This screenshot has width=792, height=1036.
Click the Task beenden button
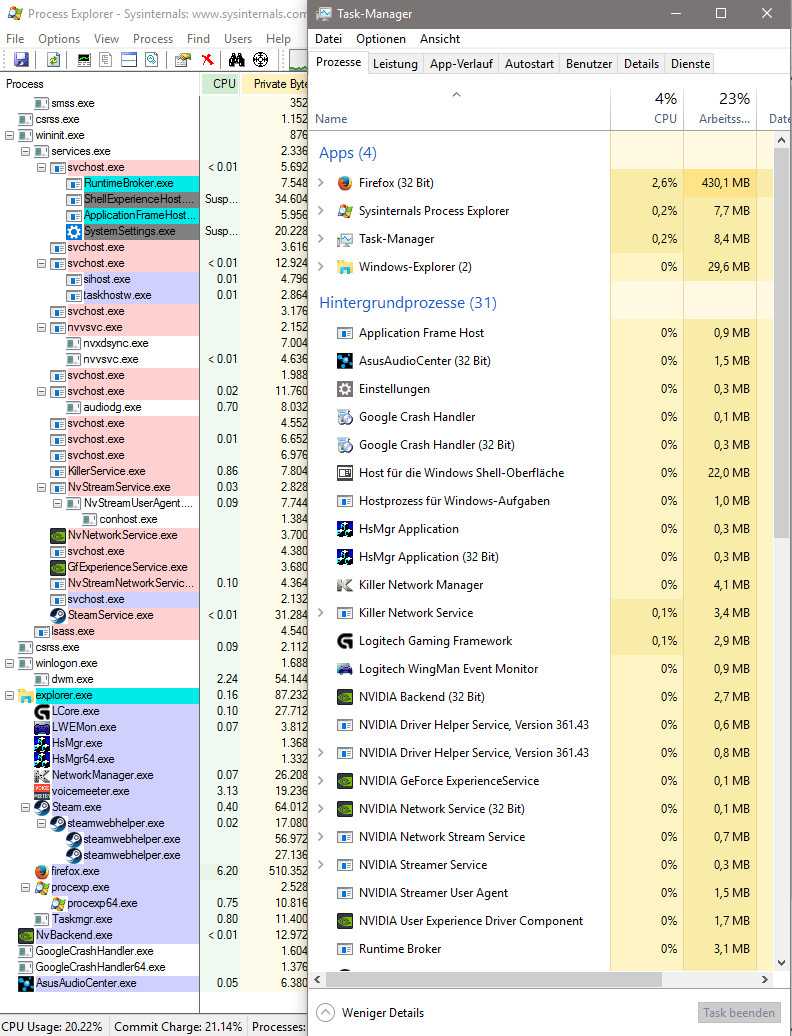(738, 1013)
